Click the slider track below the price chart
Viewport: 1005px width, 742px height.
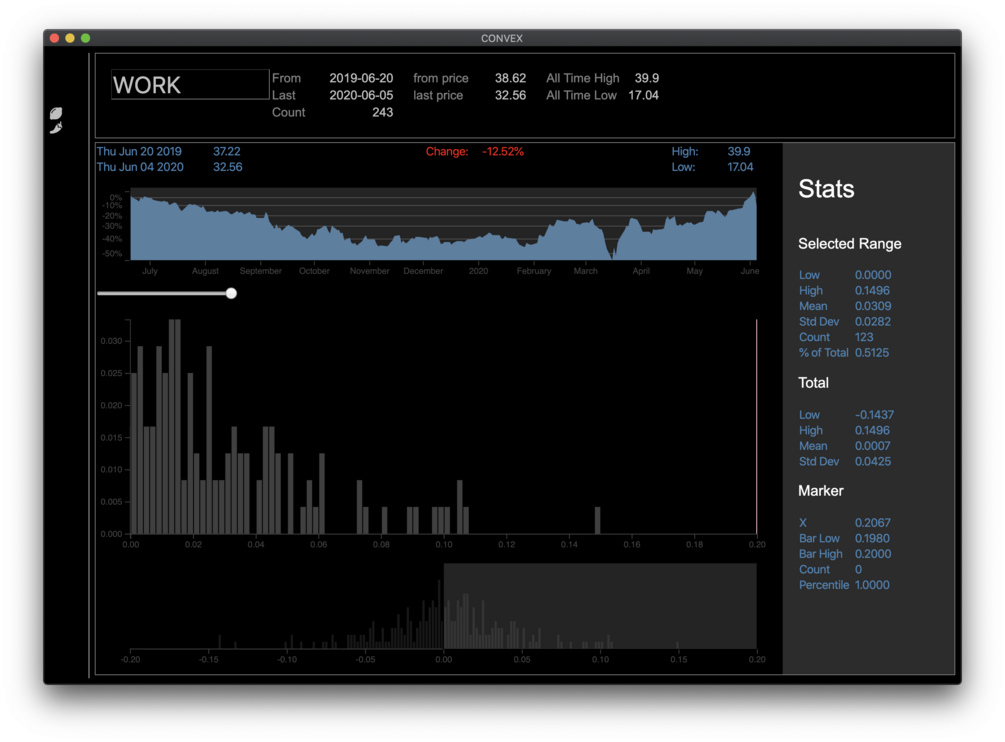(164, 293)
